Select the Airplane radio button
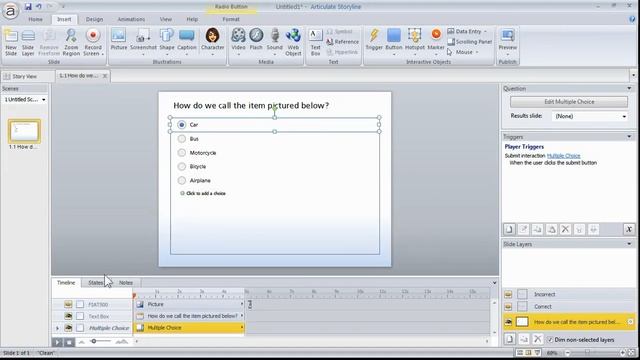Screen dimensions: 640x360 tap(182, 180)
